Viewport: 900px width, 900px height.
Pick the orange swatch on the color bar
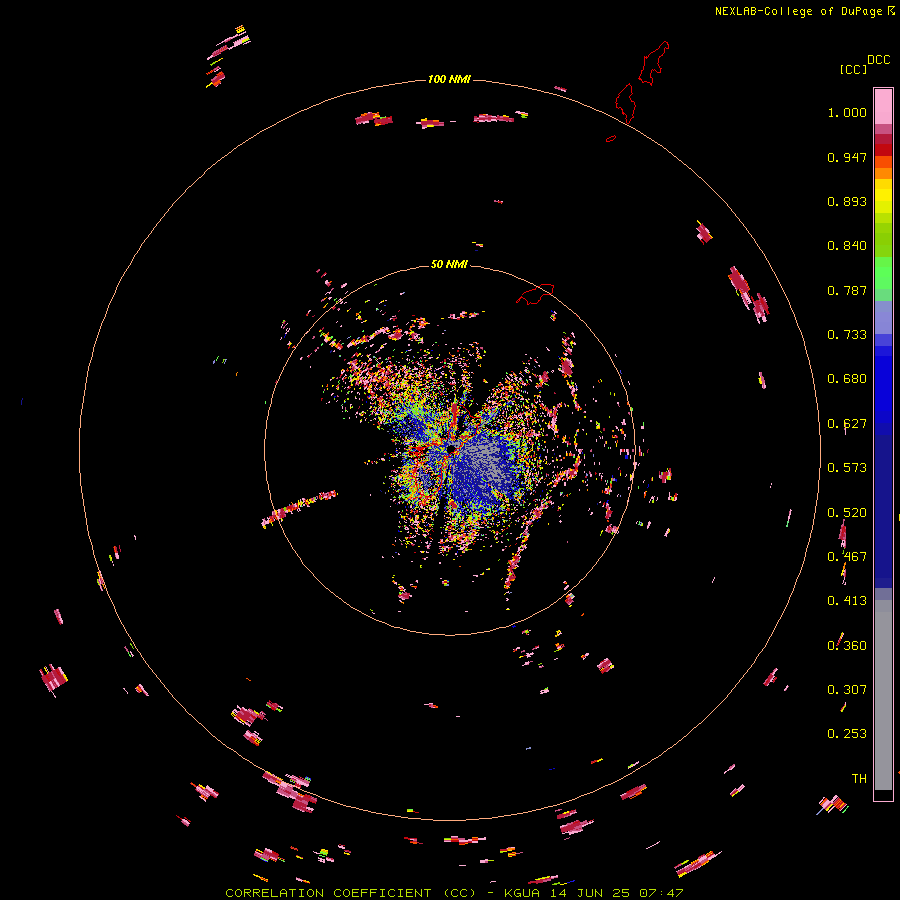[x=883, y=173]
